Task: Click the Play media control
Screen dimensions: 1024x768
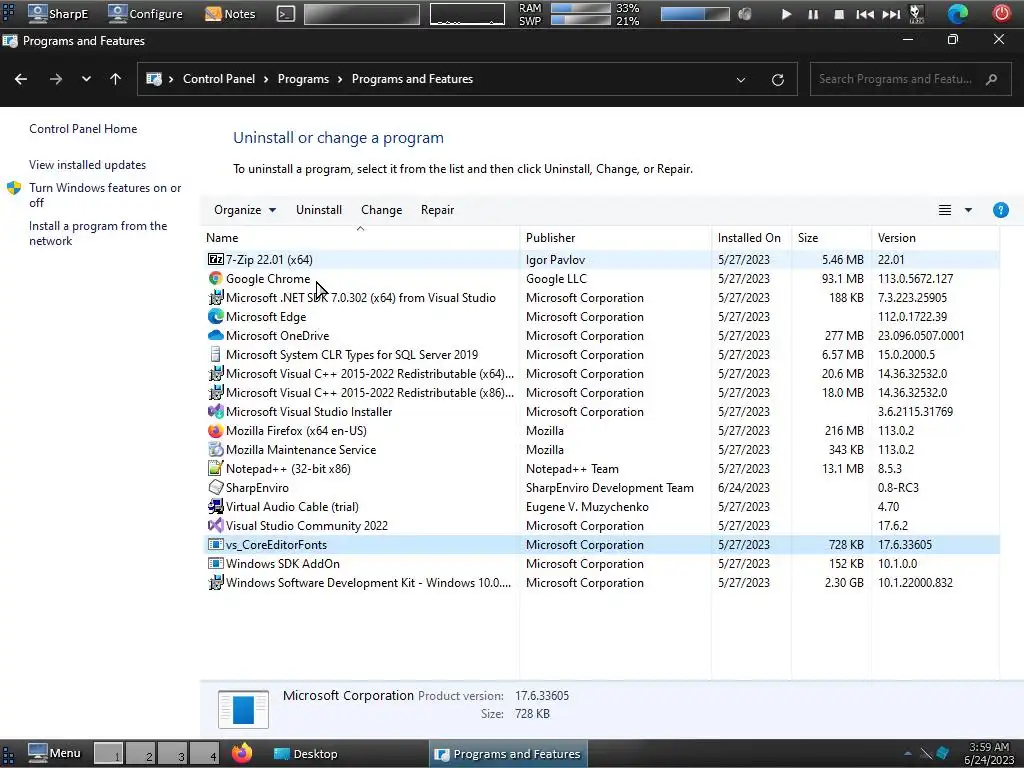Action: 786,14
